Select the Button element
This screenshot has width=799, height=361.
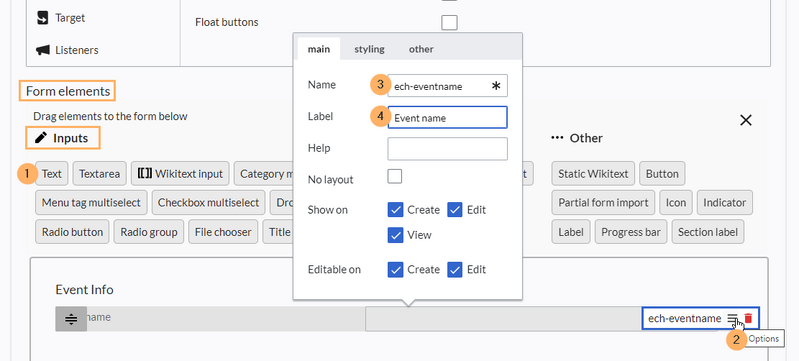pos(662,174)
